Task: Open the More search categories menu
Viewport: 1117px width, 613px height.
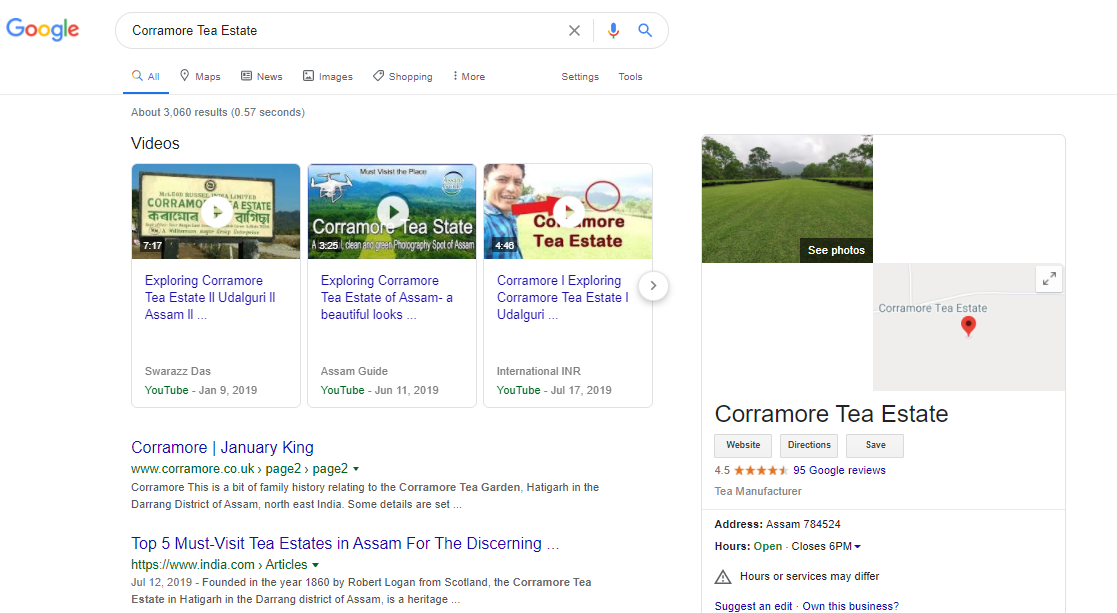Action: coord(469,76)
